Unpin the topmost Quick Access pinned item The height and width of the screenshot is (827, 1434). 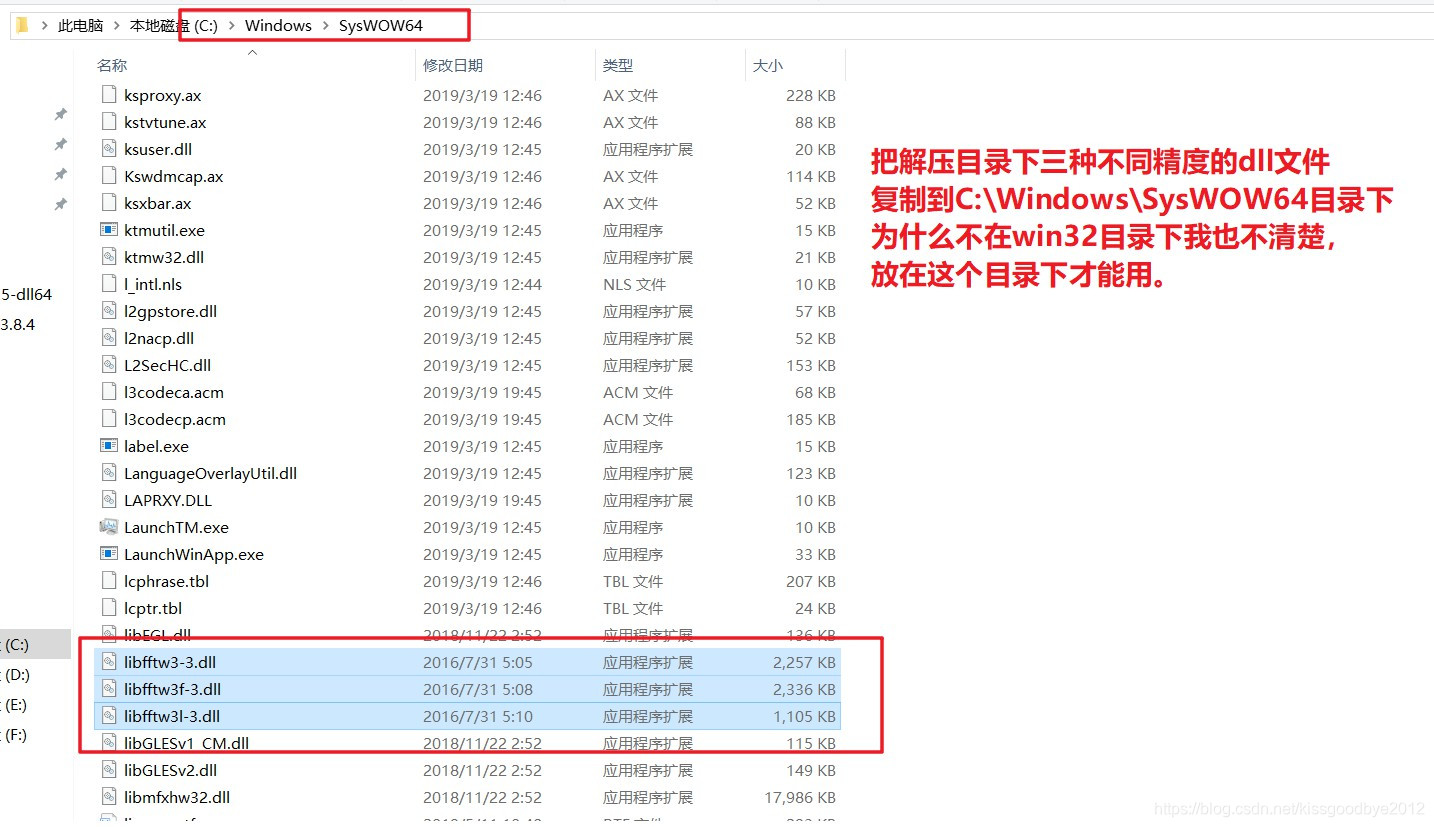59,115
